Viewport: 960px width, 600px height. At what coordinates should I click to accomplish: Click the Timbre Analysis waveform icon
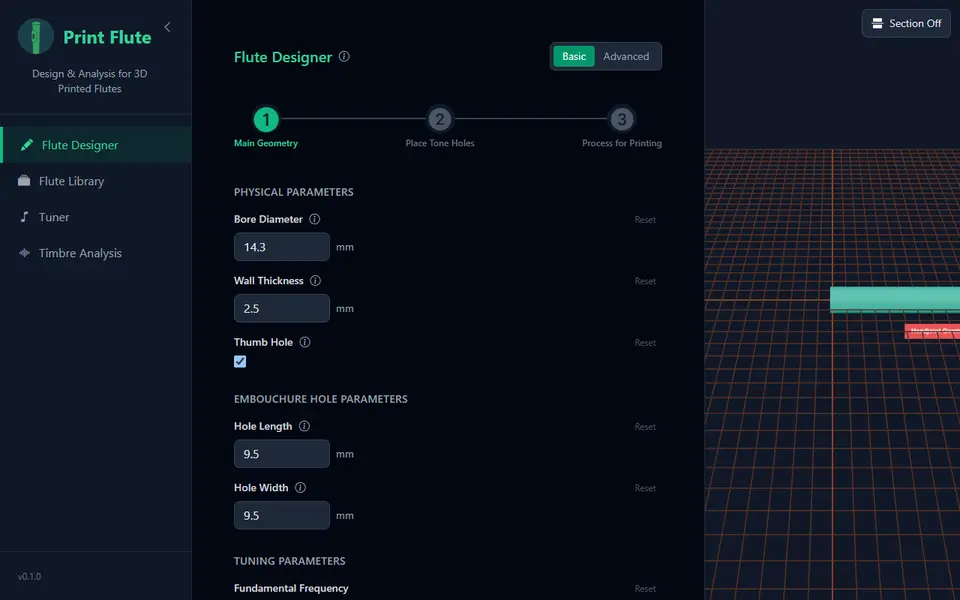point(24,253)
